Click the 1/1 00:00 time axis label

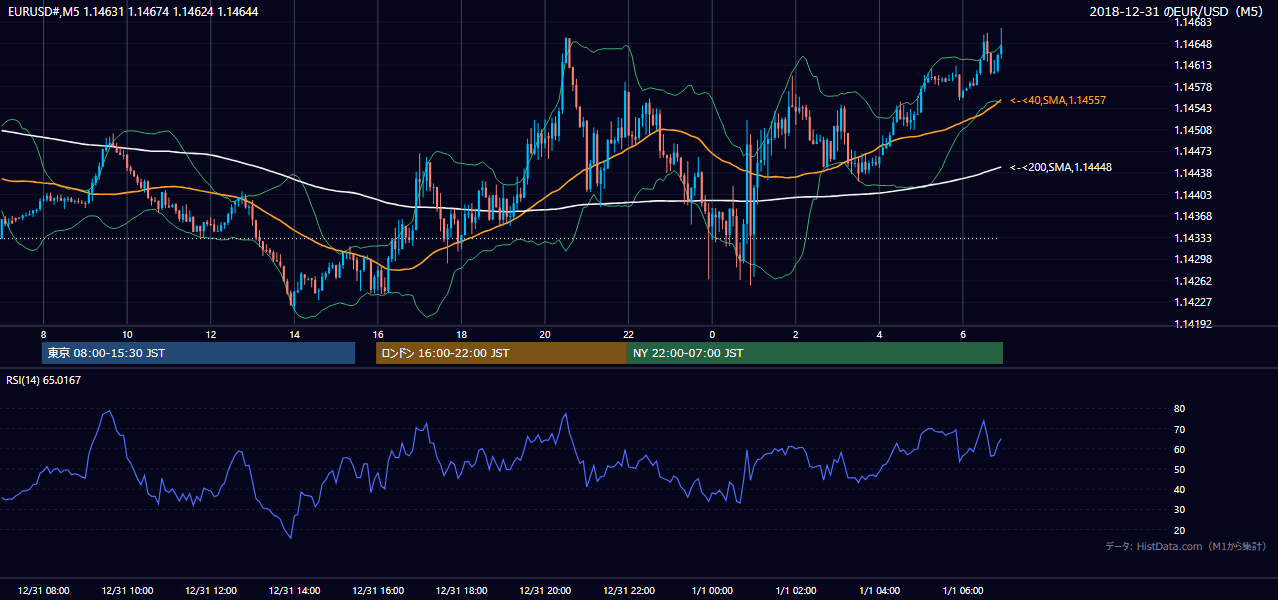pyautogui.click(x=712, y=591)
